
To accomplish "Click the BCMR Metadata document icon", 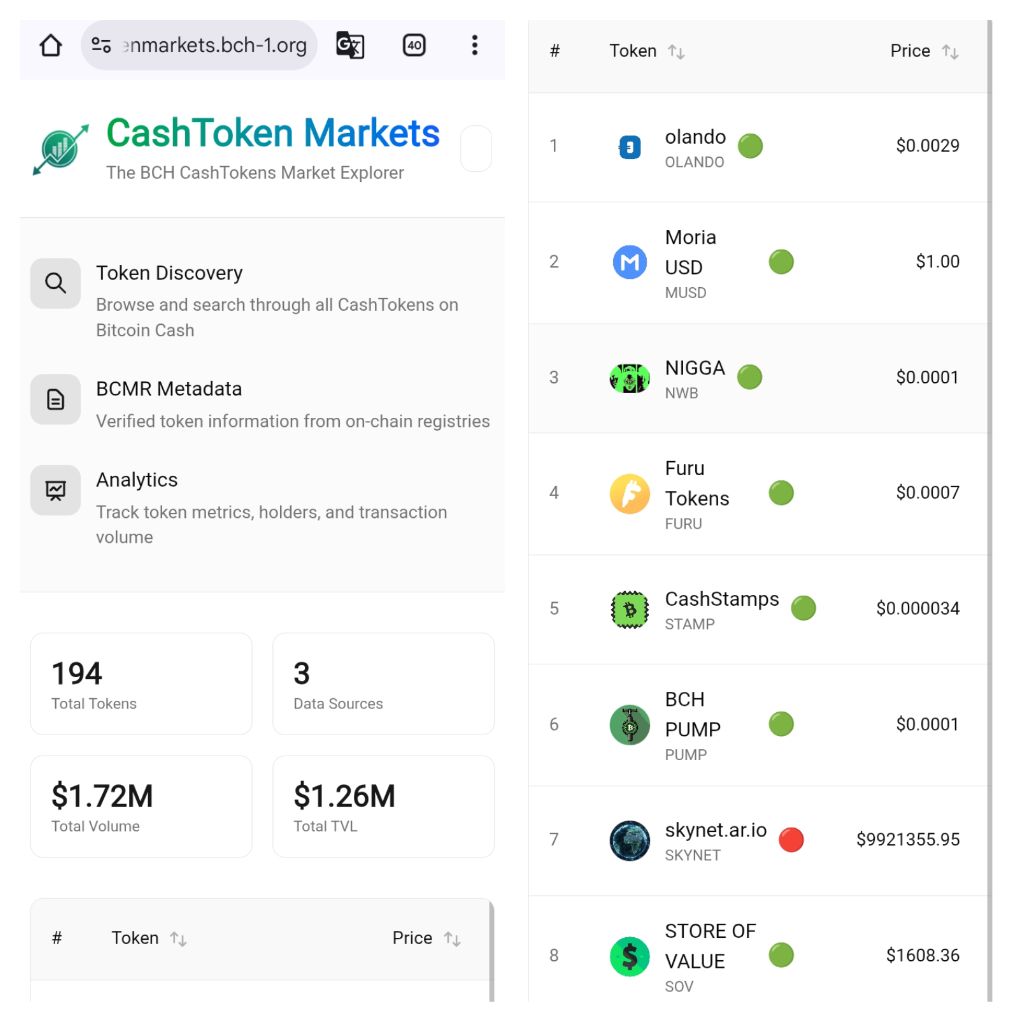I will pos(56,400).
